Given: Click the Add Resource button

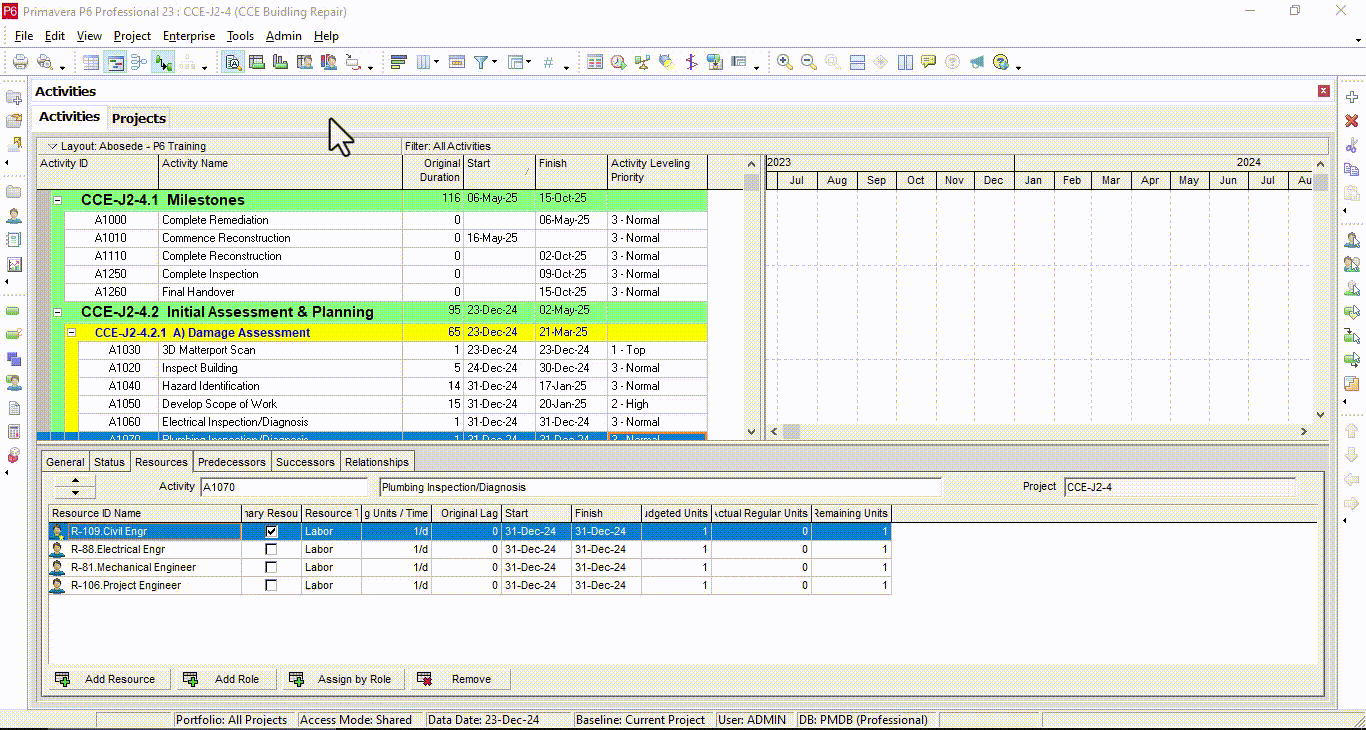Looking at the screenshot, I should point(108,679).
